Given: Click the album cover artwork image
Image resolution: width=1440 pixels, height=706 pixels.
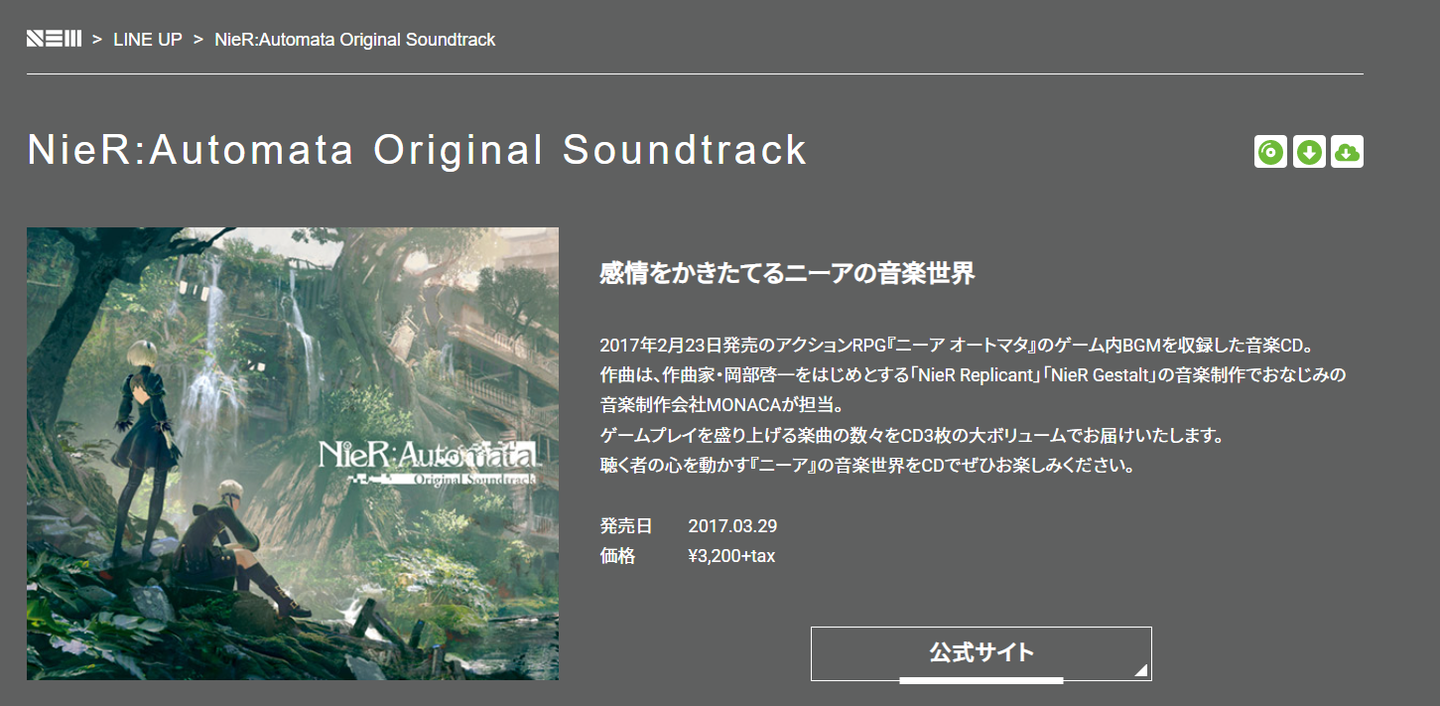Looking at the screenshot, I should click(x=293, y=454).
